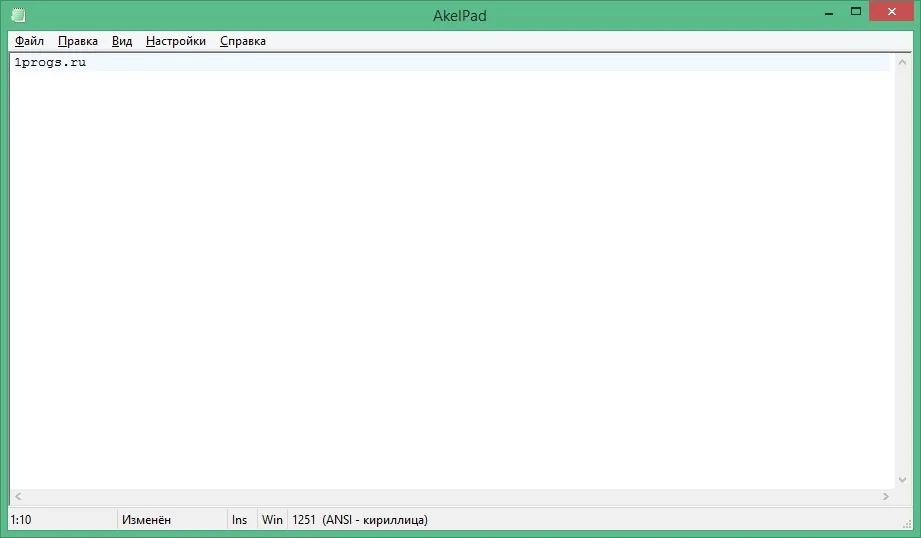
Task: Open the Файл menu
Action: click(29, 41)
